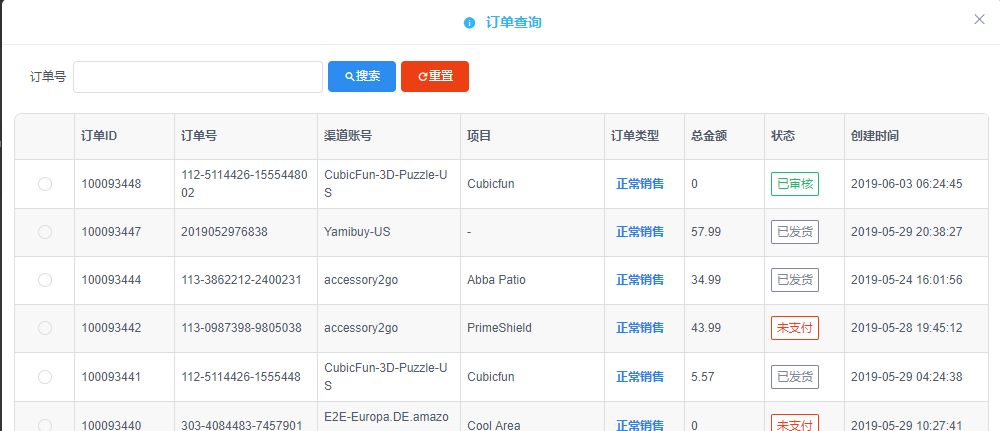Select radio button for order 100093444
Image resolution: width=1000 pixels, height=431 pixels.
coord(45,280)
